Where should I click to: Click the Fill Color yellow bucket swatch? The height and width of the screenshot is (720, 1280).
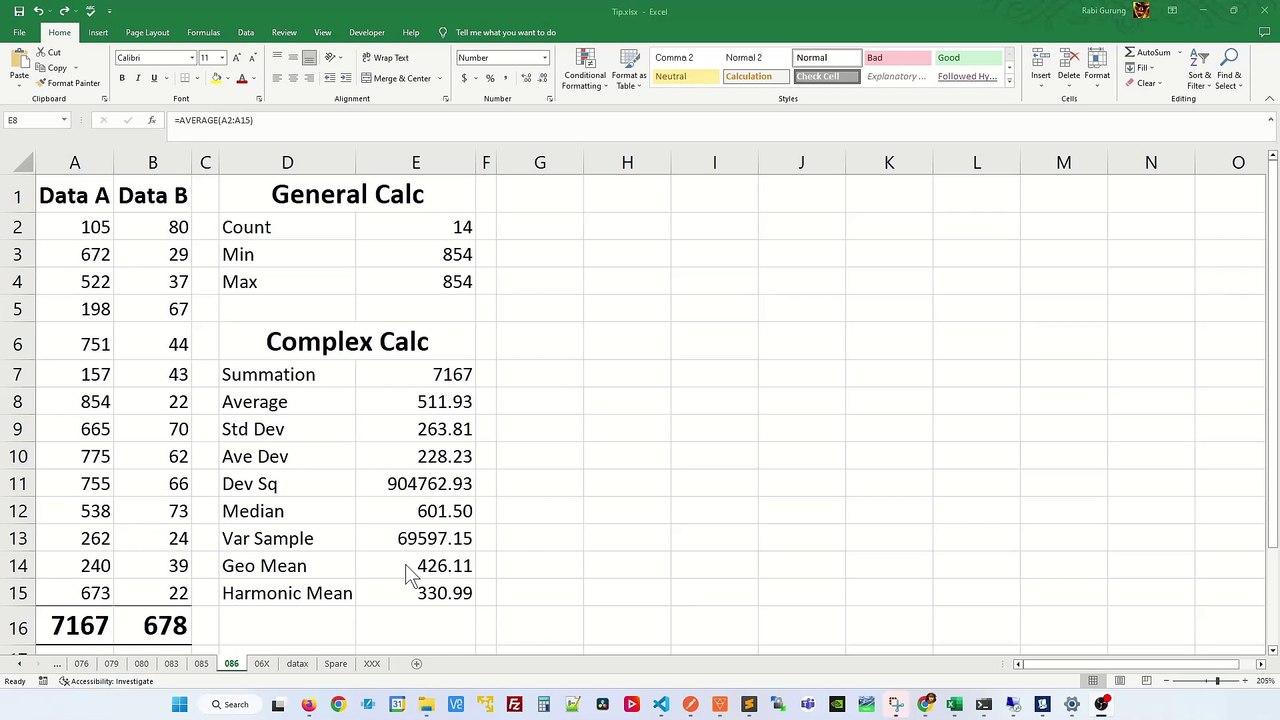216,78
